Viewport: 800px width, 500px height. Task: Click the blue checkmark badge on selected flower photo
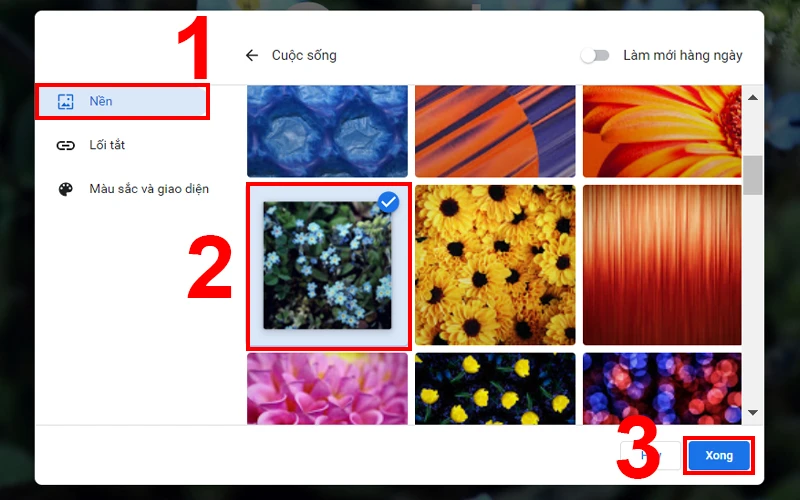click(x=388, y=202)
